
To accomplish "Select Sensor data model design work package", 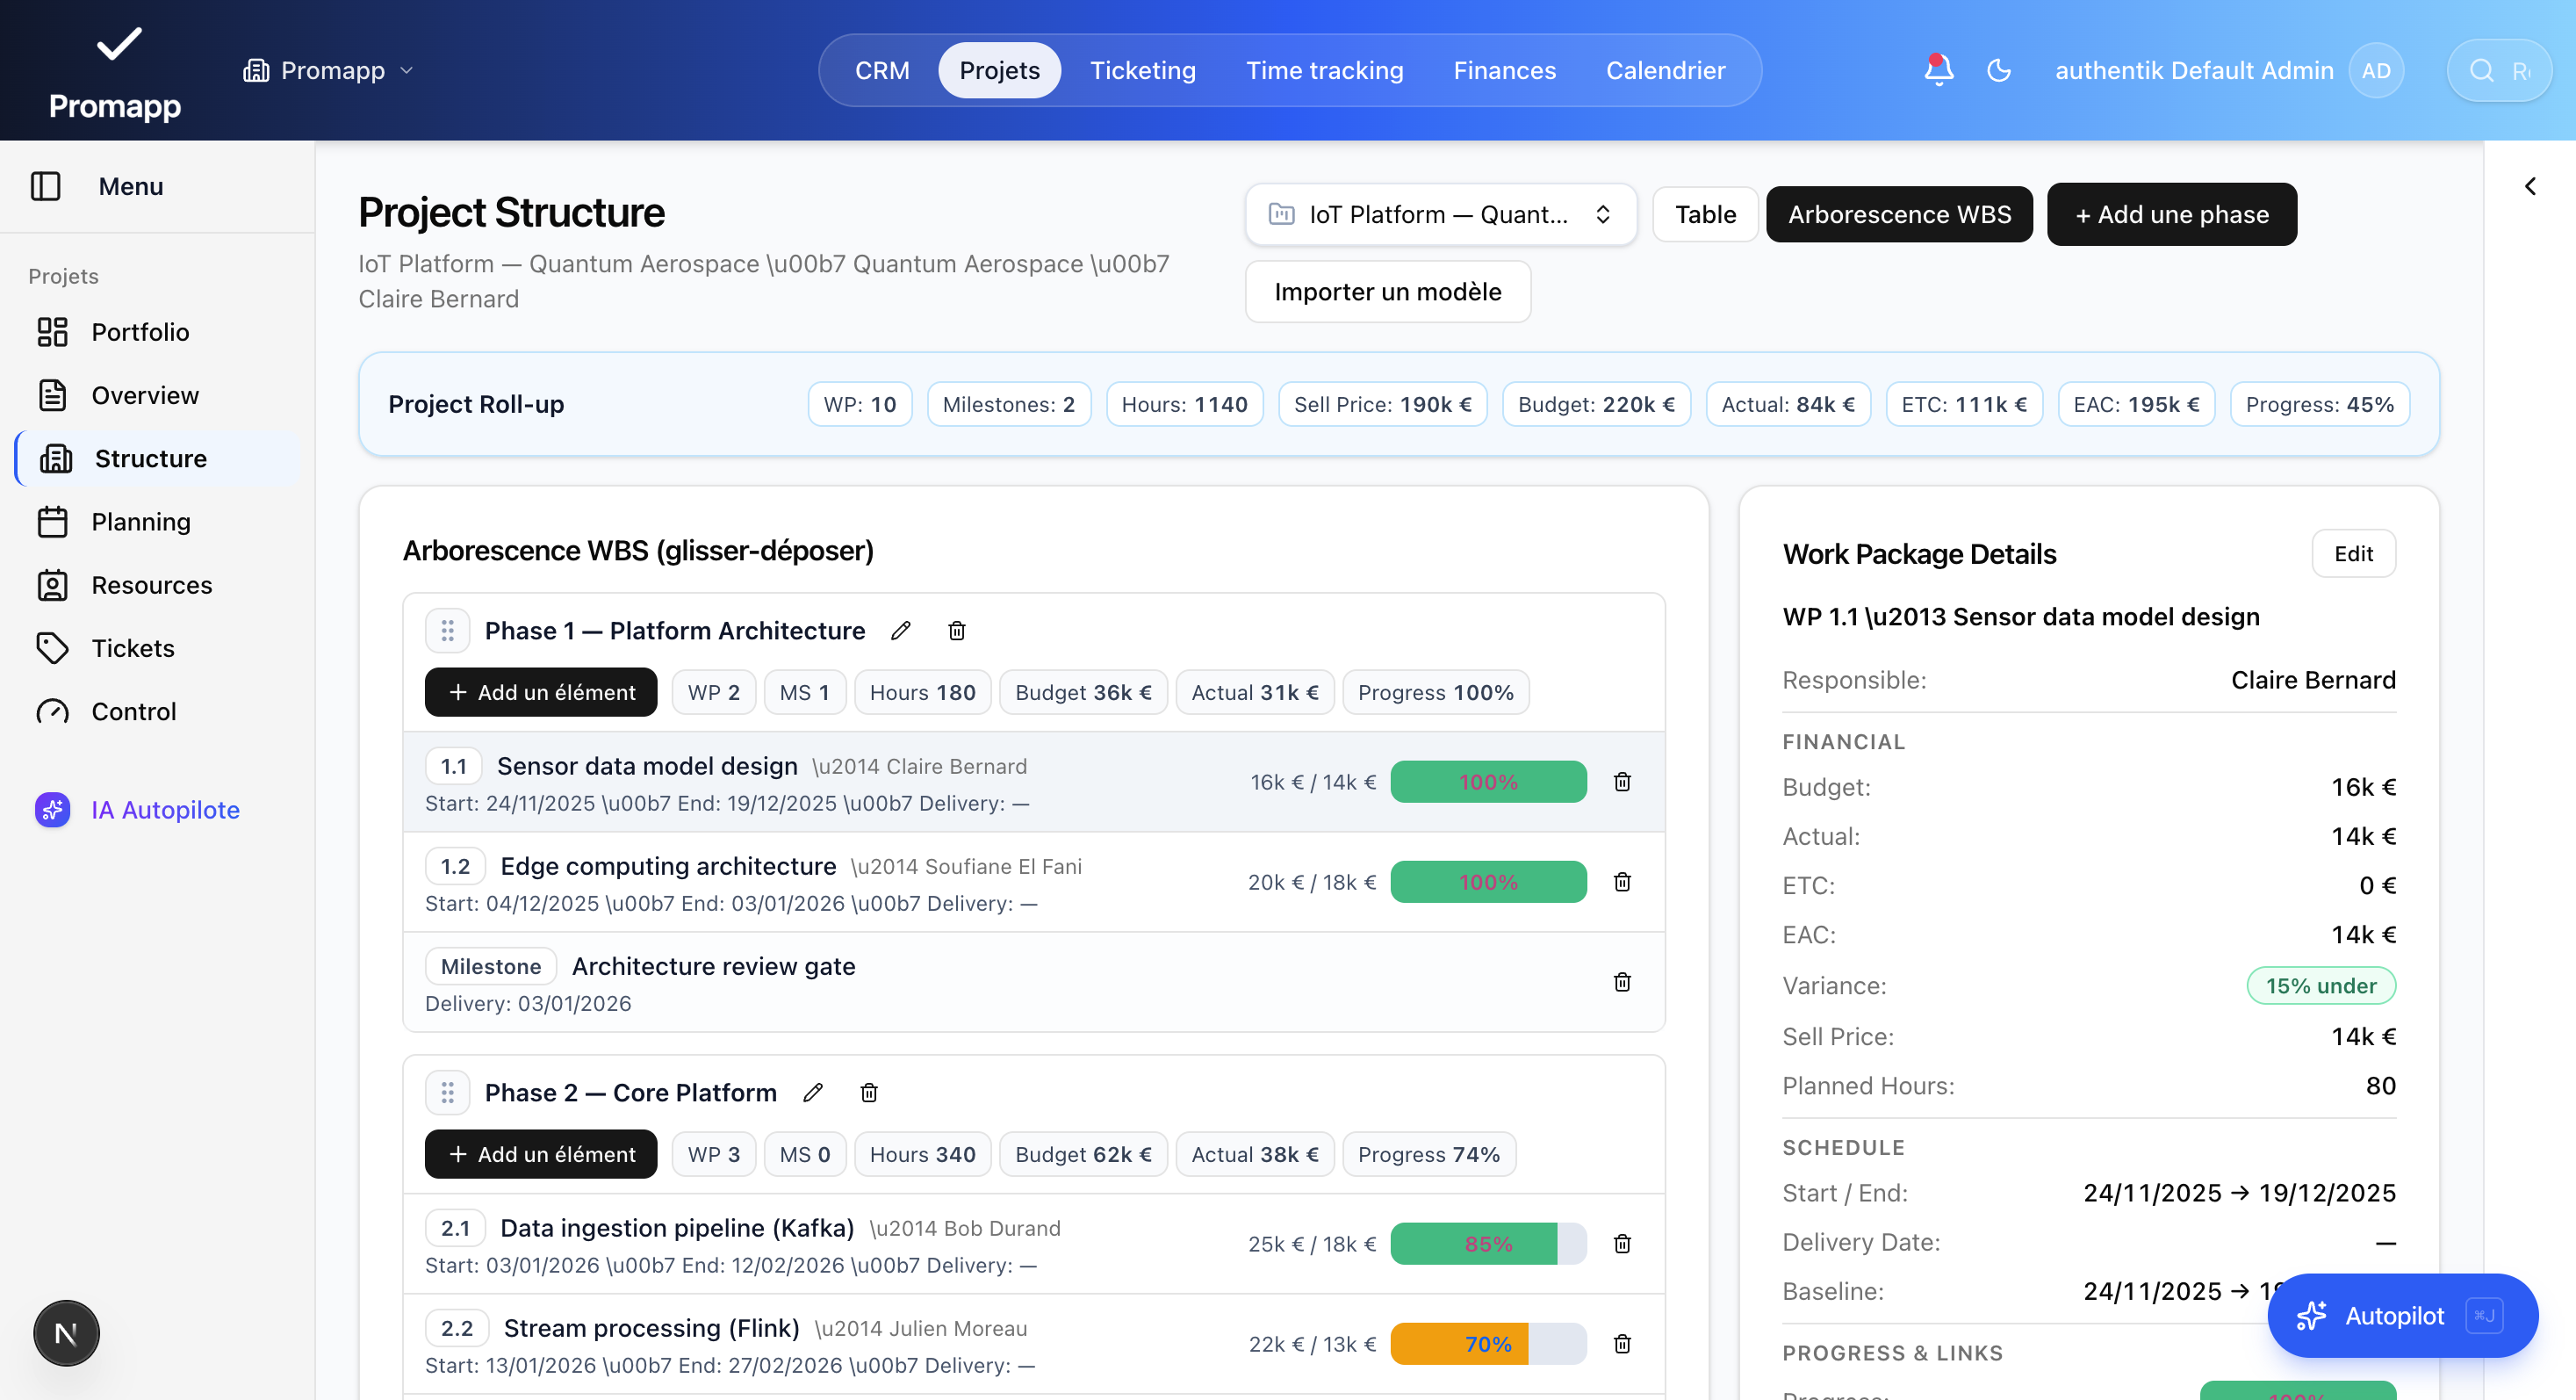I will (x=1034, y=782).
